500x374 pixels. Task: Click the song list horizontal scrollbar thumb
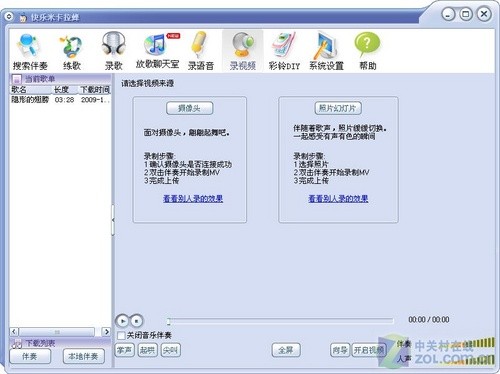click(x=57, y=332)
